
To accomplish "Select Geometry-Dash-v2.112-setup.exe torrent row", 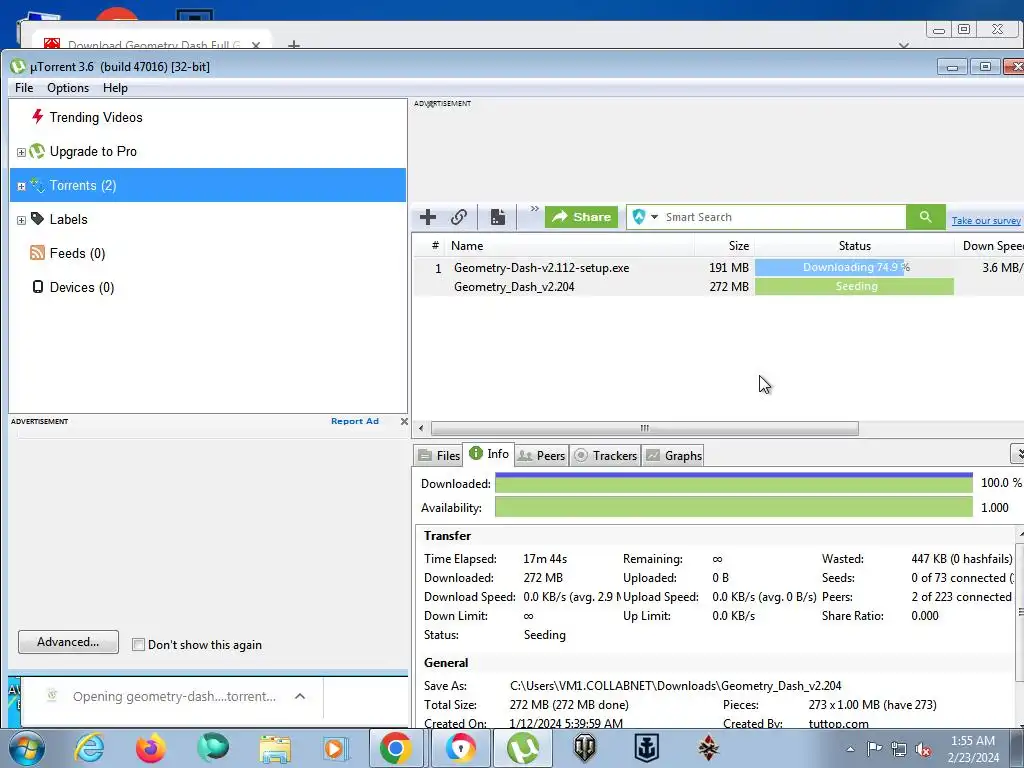I will [717, 268].
